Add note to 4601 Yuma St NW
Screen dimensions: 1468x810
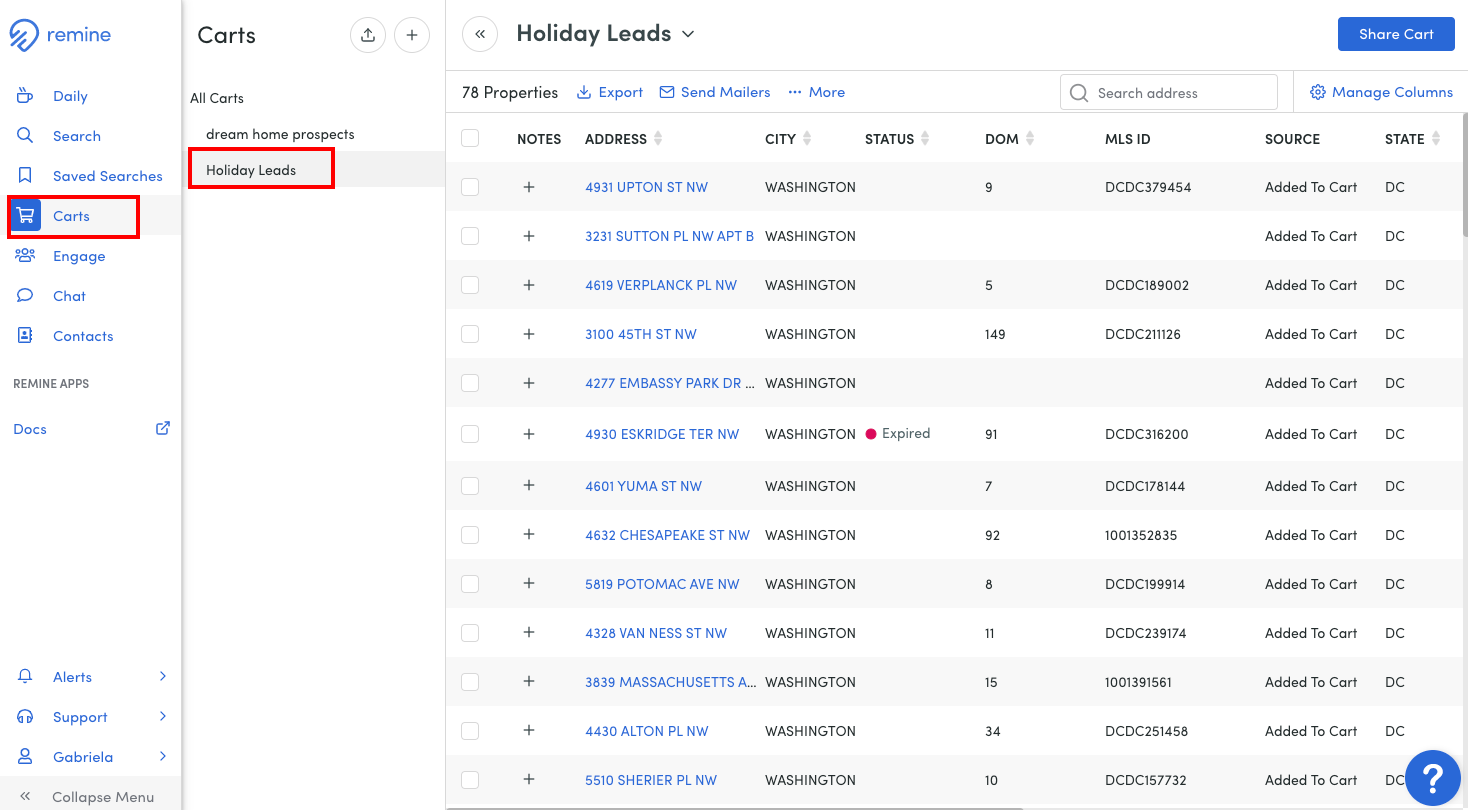(529, 486)
